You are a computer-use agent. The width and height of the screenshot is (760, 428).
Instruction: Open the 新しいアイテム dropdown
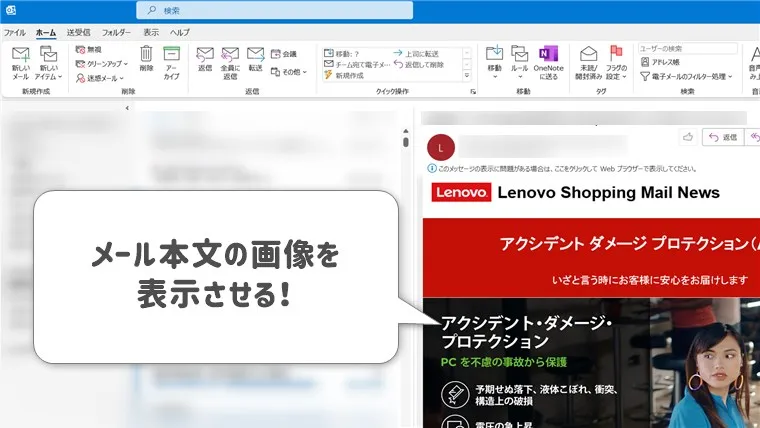click(48, 63)
